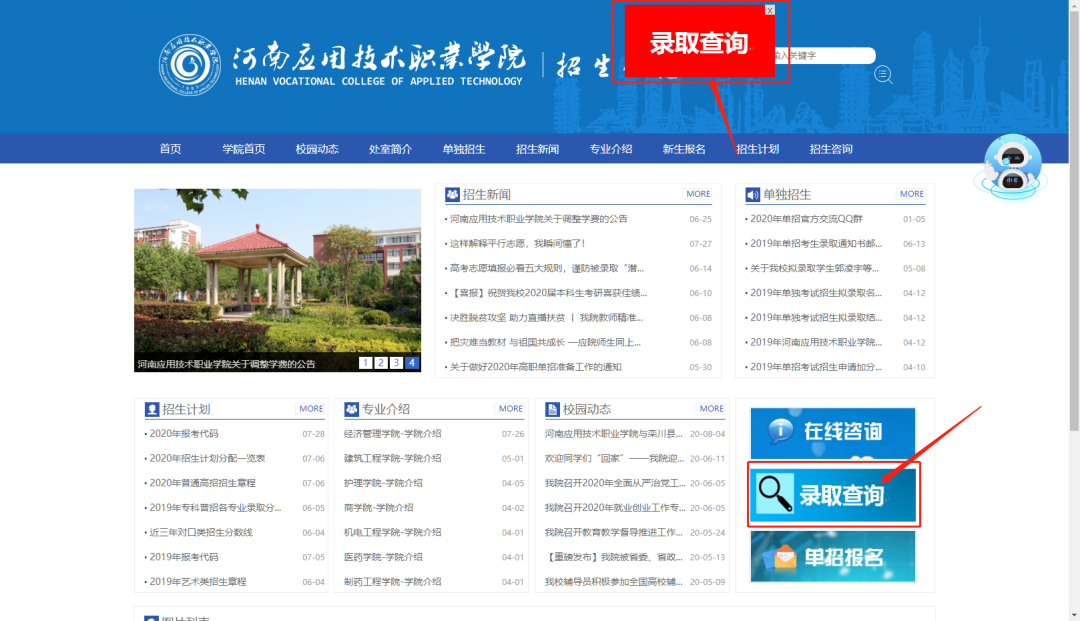Open 2019年单招考试招生申请加分 link
1080x621 pixels.
[816, 367]
